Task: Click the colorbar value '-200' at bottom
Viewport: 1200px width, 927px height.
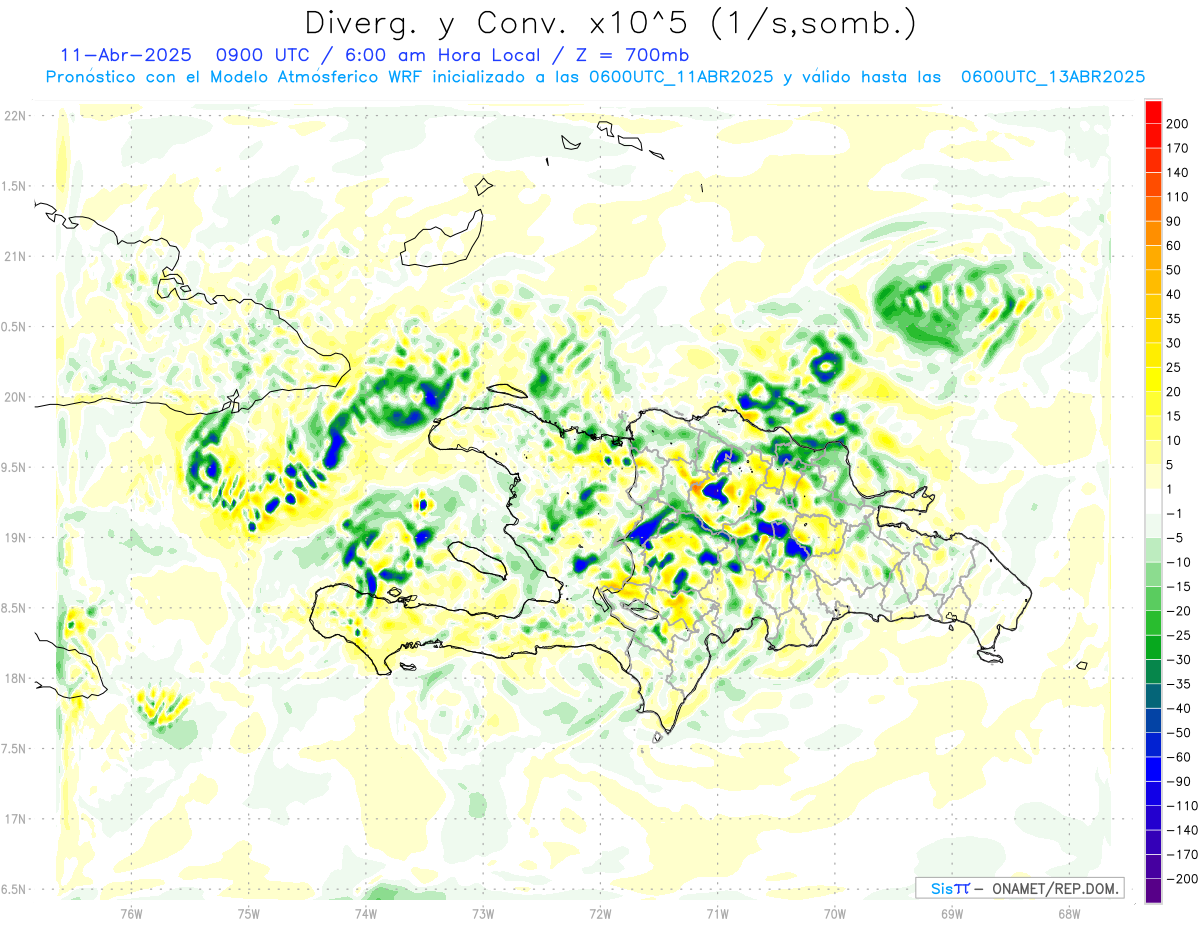Action: [x=1181, y=879]
